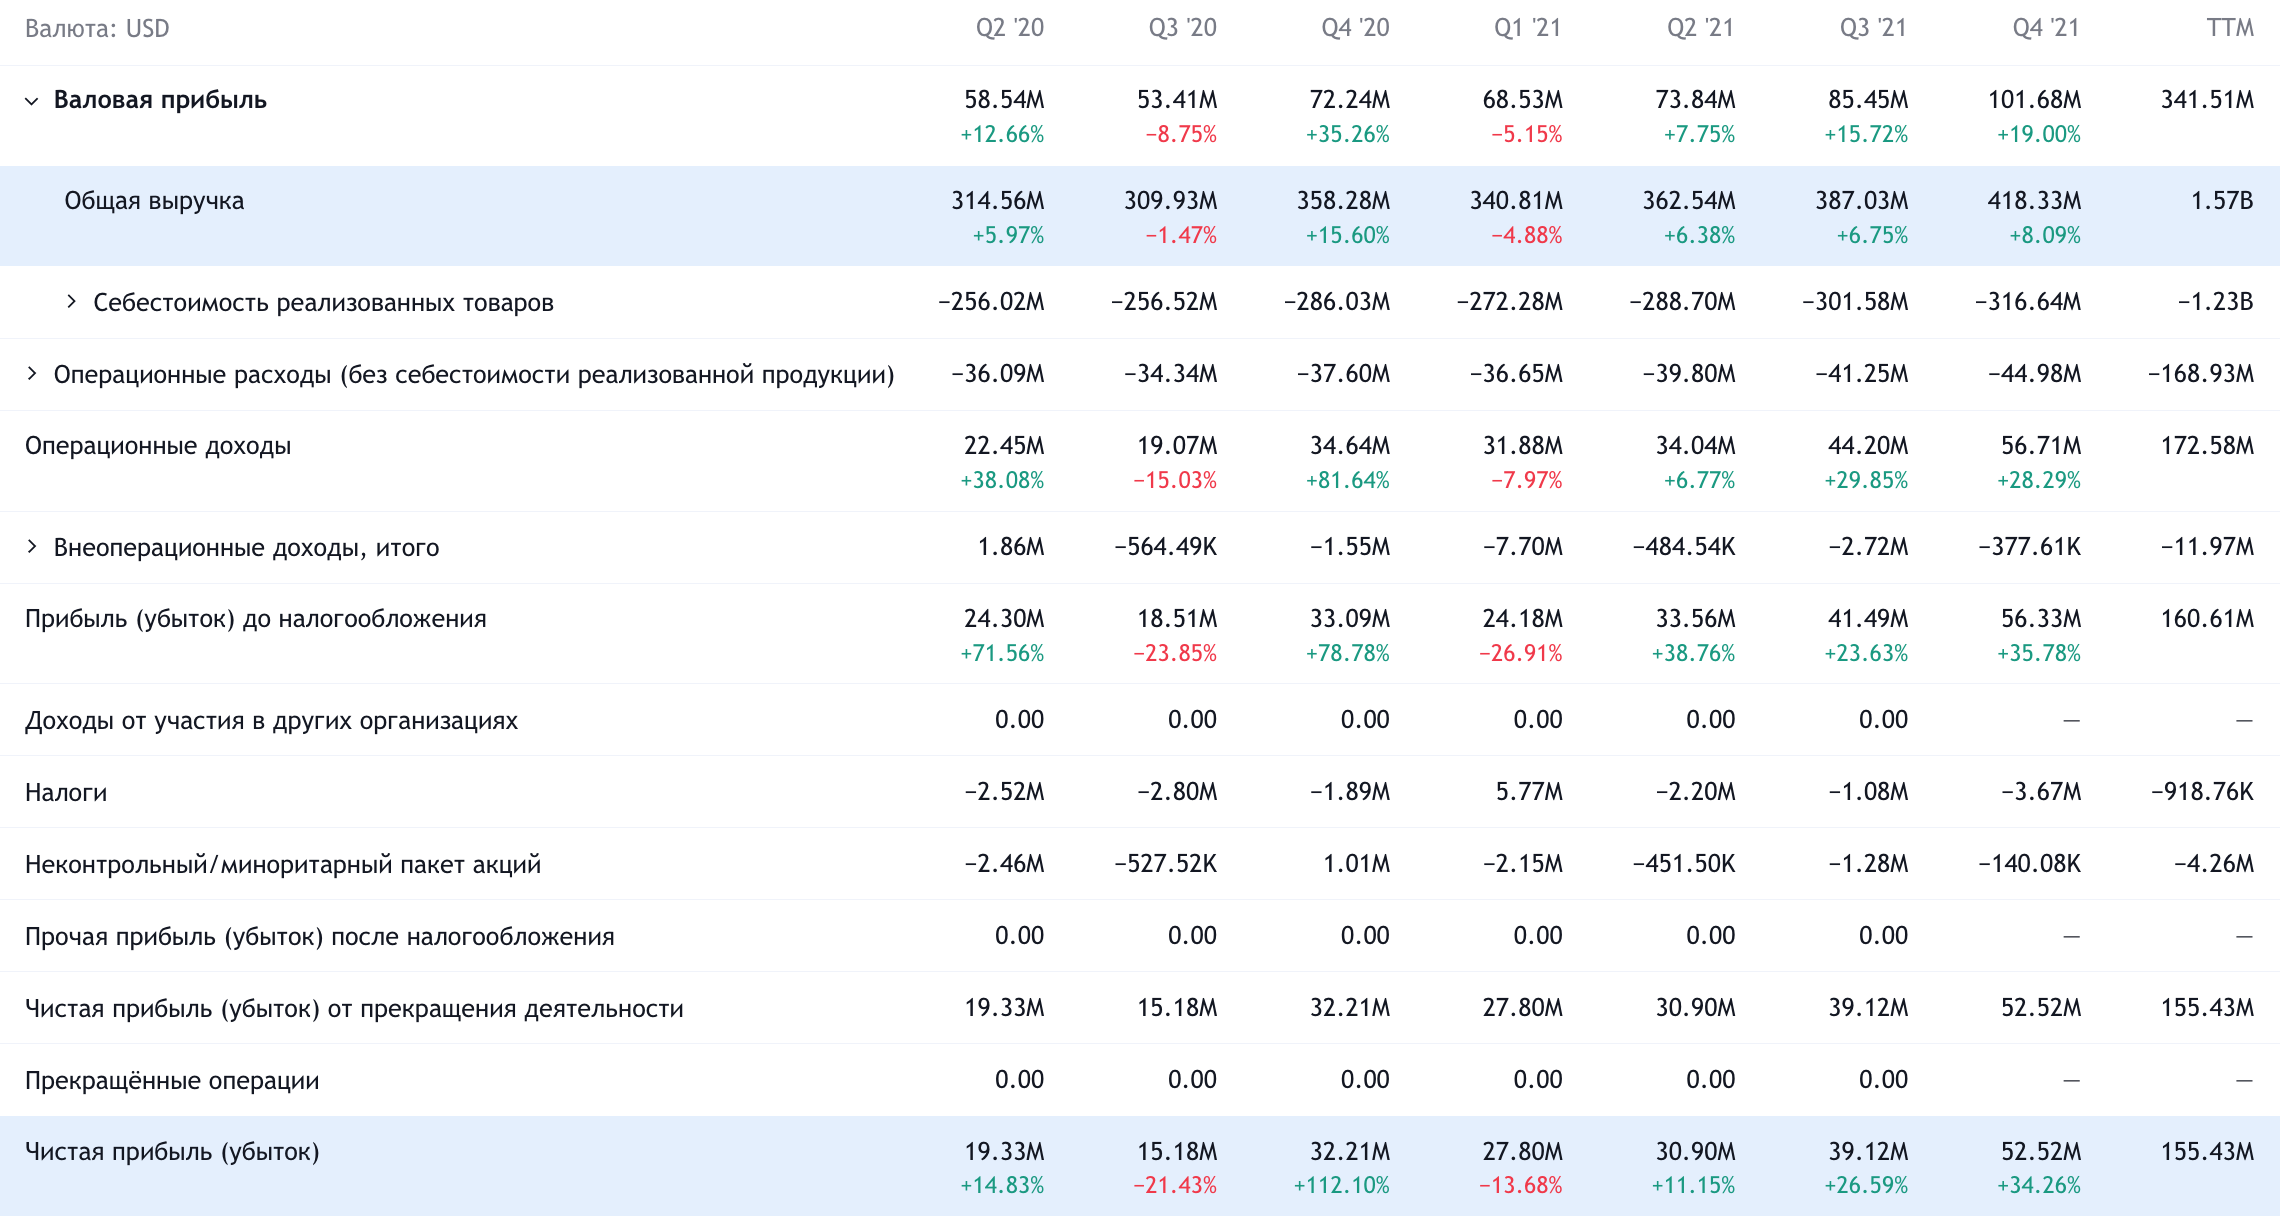The image size is (2280, 1218).
Task: Click pretax income value 24.30M
Action: click(1004, 619)
